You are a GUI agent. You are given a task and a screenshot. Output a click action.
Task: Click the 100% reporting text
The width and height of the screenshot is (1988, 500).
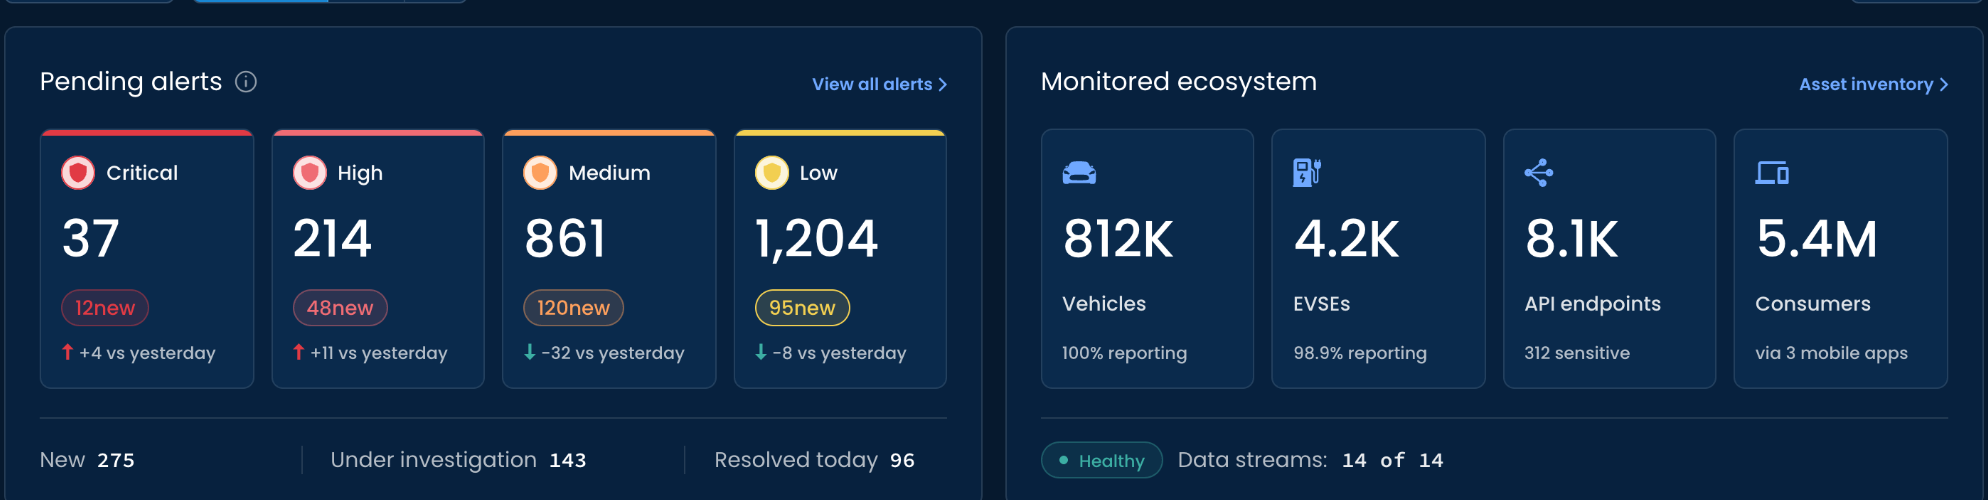(1124, 353)
